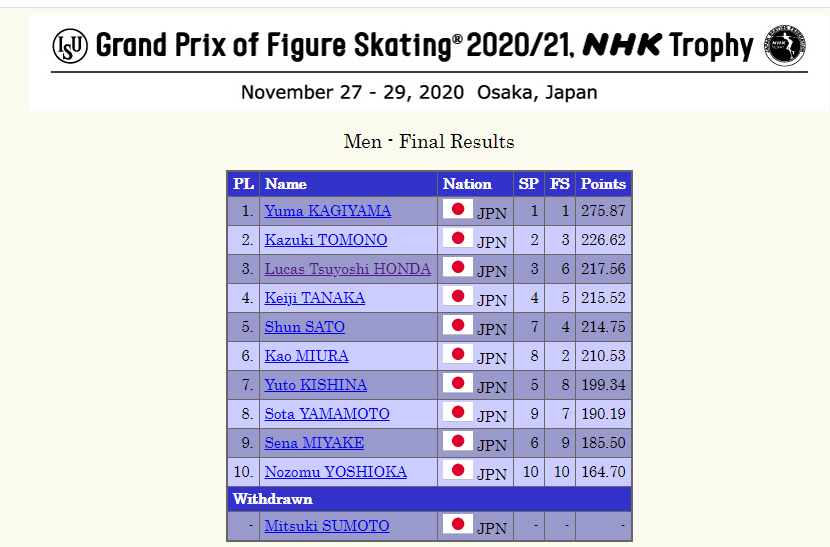This screenshot has width=830, height=547.
Task: Visit Yuto KISHINA's profile link
Action: pos(315,385)
